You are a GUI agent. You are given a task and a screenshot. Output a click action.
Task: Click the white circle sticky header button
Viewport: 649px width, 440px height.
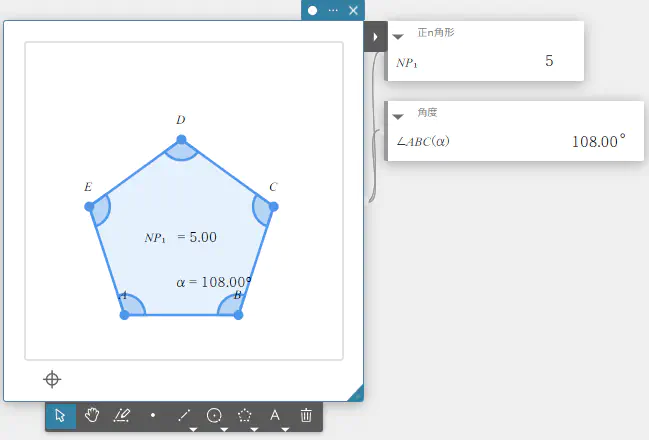[x=313, y=10]
